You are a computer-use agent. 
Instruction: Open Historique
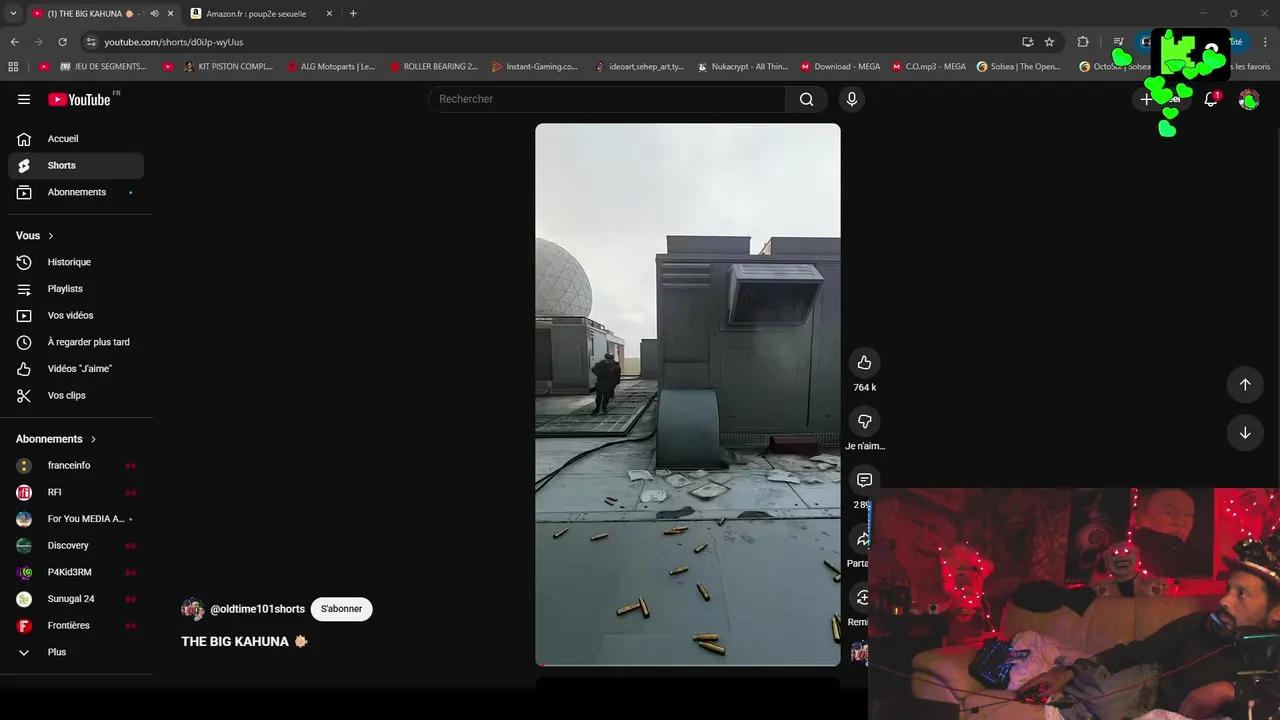[75, 262]
